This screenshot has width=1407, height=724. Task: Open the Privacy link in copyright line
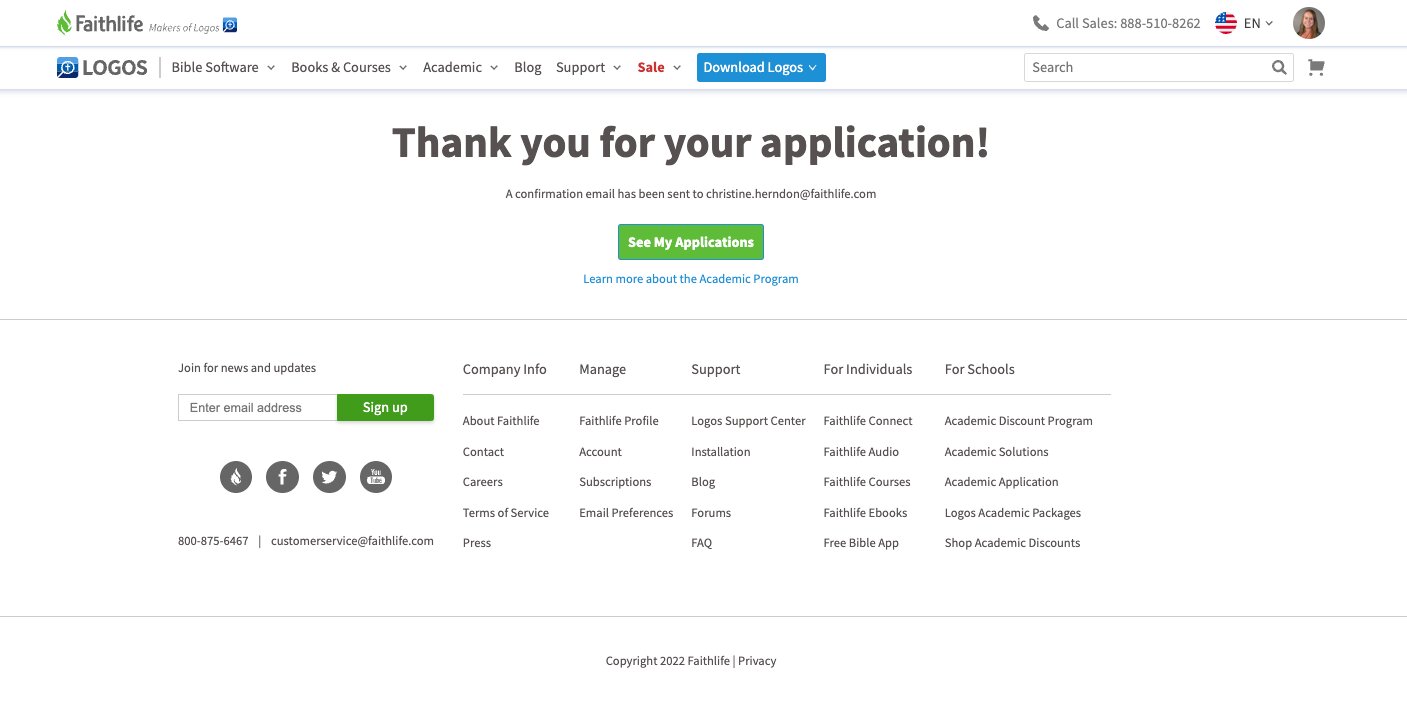(757, 661)
